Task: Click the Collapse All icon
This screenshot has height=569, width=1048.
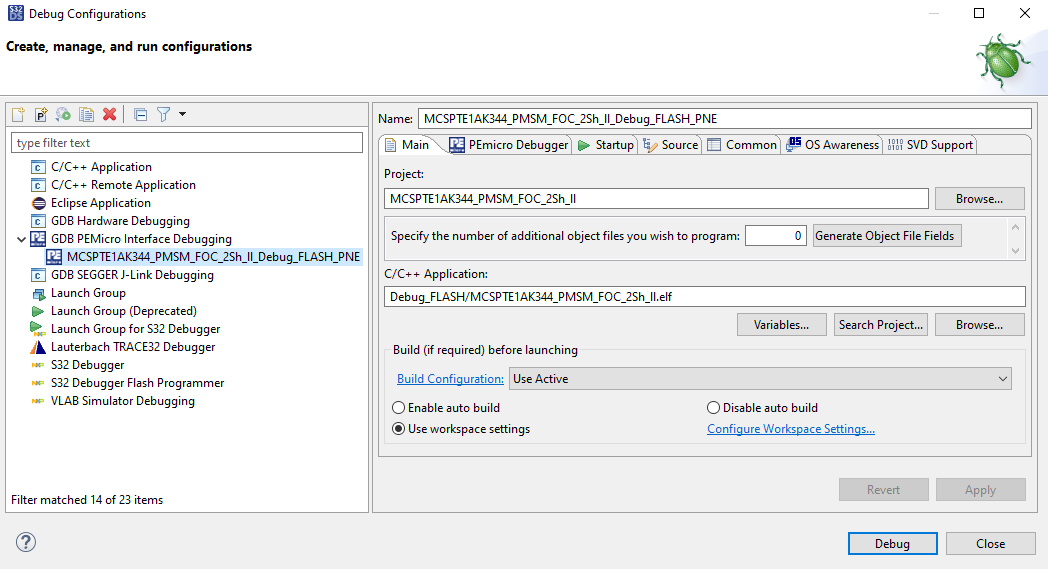Action: click(x=140, y=115)
